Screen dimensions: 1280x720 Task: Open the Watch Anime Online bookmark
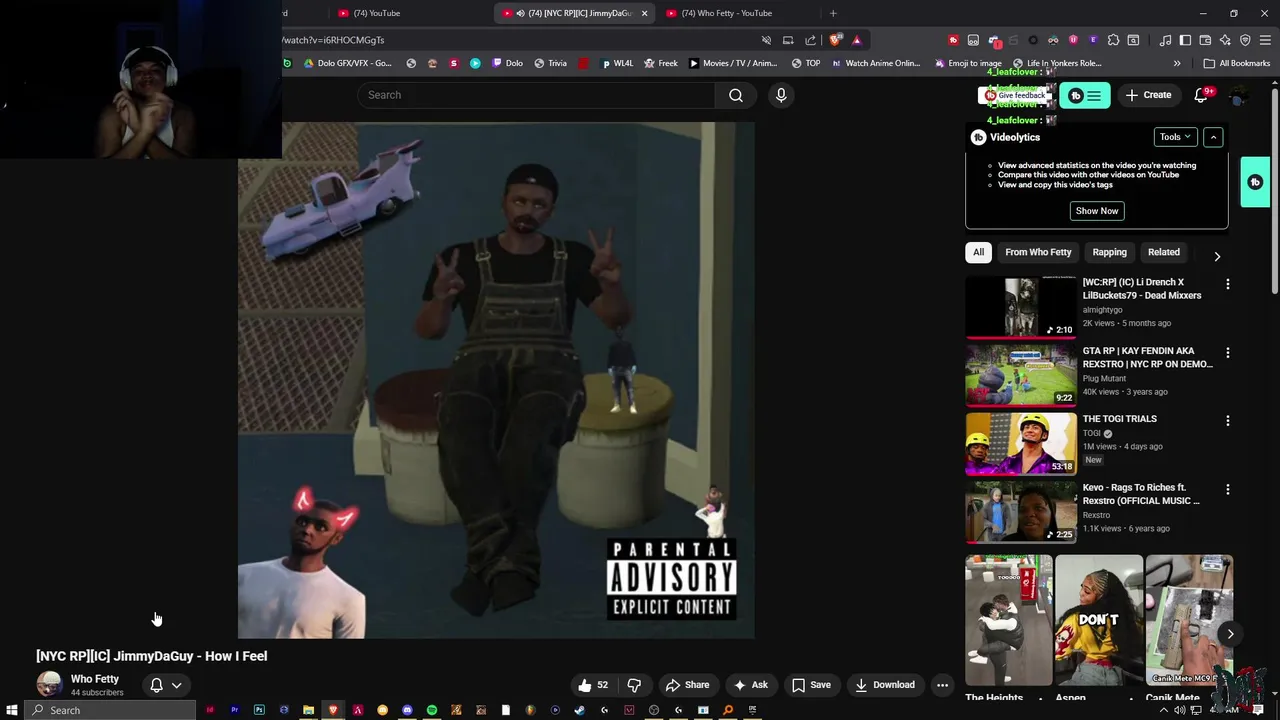pyautogui.click(x=875, y=63)
